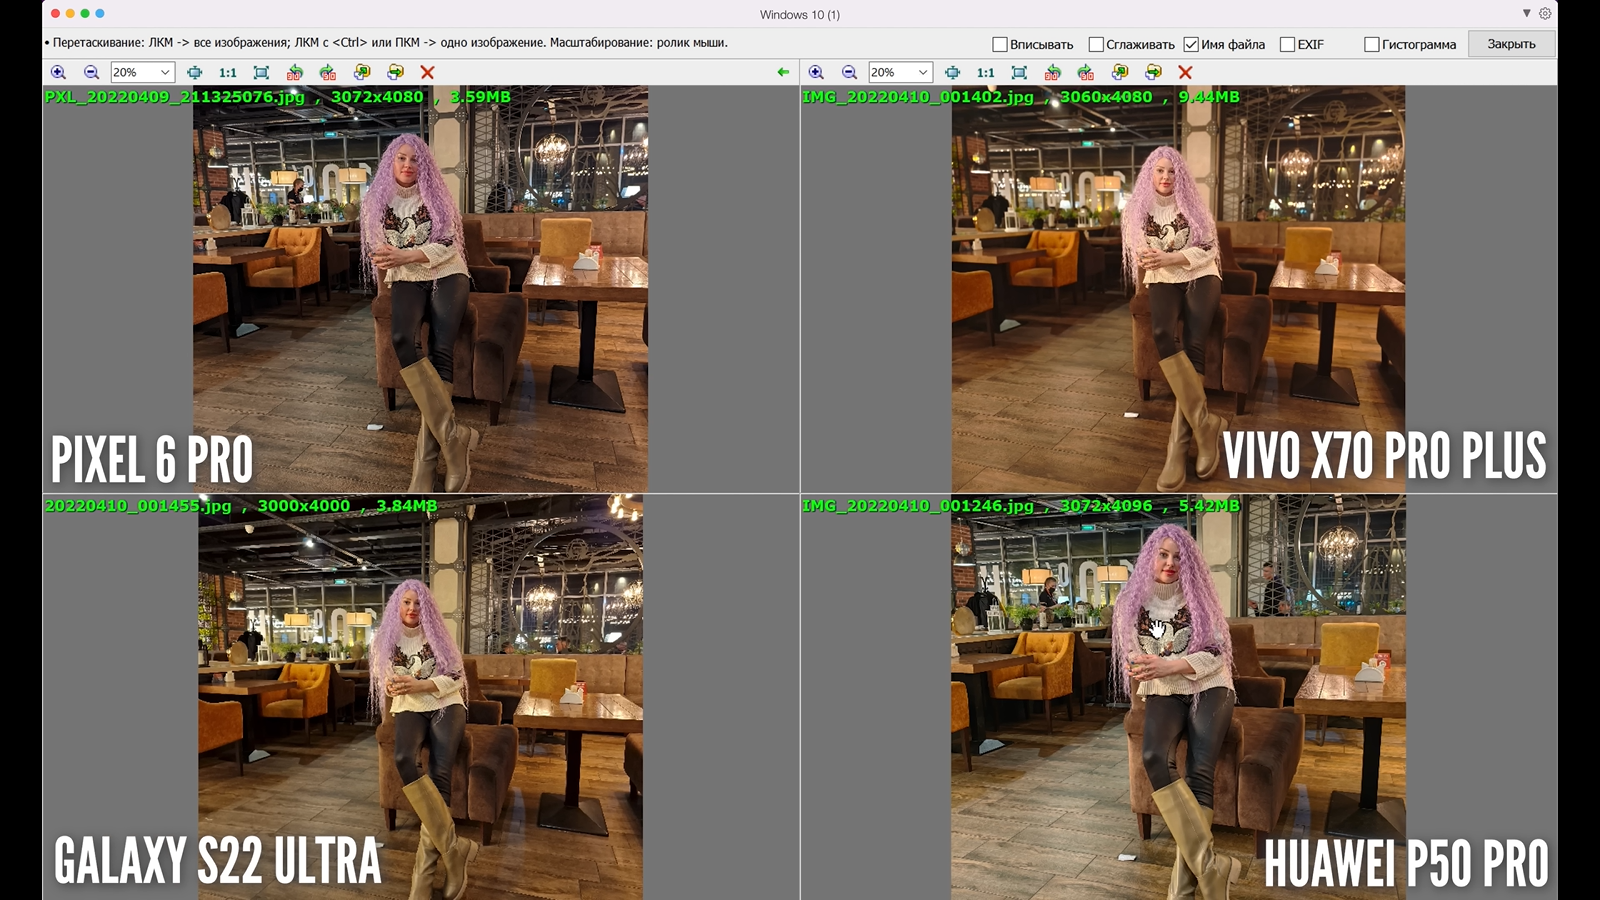The height and width of the screenshot is (900, 1600).
Task: Enable the EXIF checkbox
Action: coord(1288,44)
